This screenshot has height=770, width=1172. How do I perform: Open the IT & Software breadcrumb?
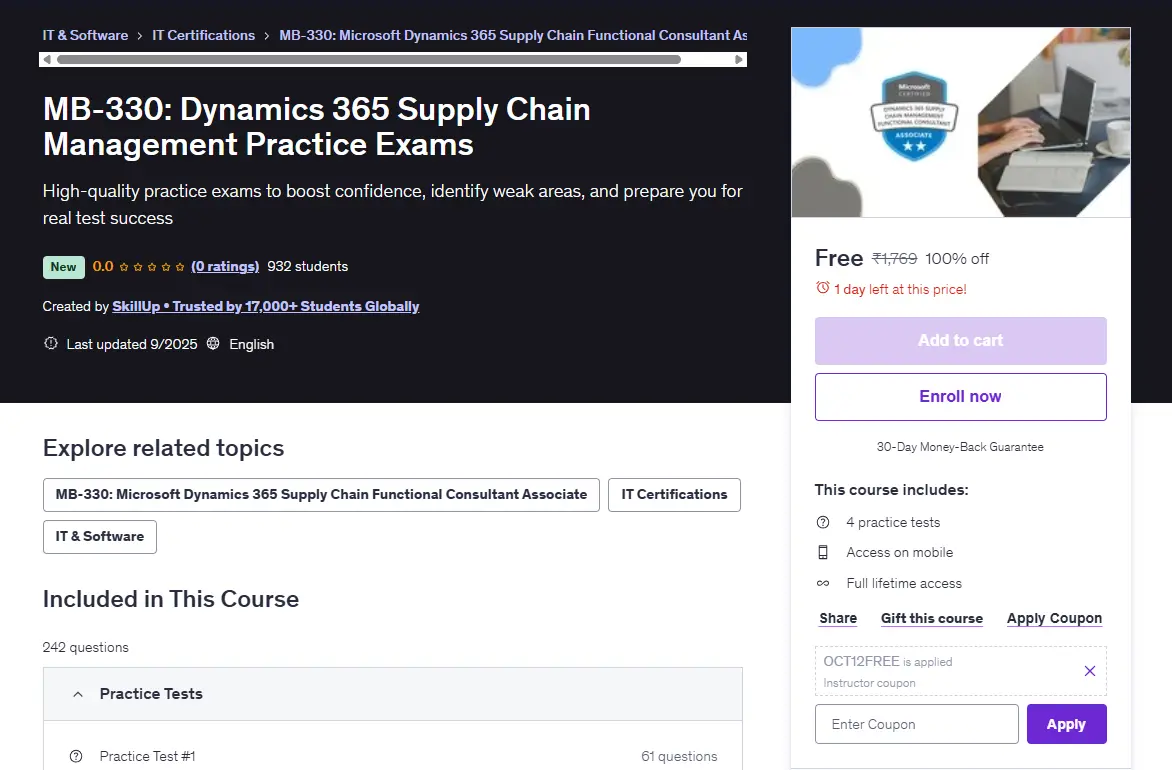pyautogui.click(x=85, y=35)
